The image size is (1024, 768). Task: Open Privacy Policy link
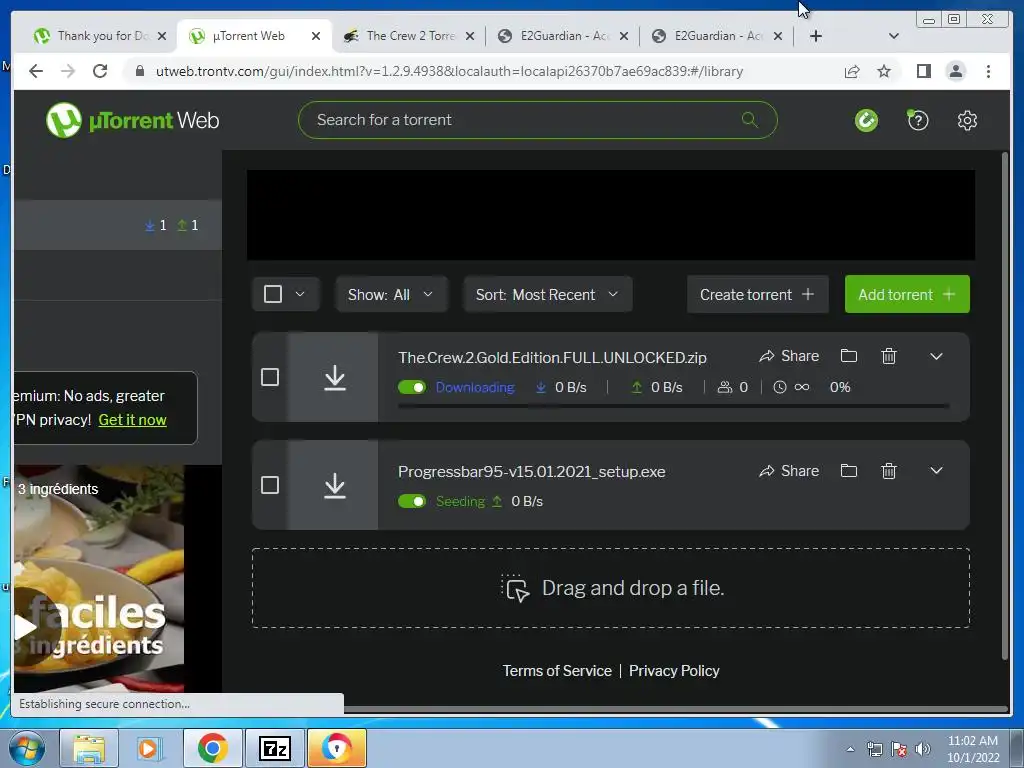674,671
